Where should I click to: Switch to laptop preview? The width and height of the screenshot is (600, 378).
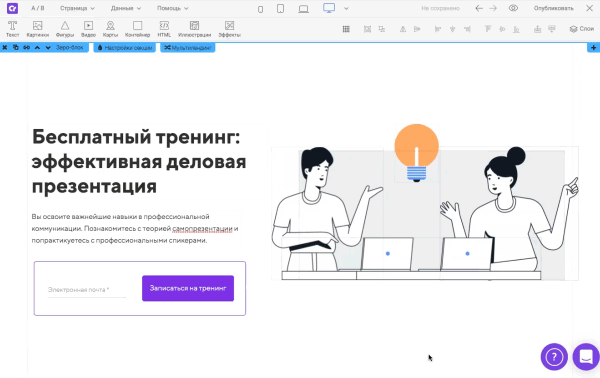303,9
